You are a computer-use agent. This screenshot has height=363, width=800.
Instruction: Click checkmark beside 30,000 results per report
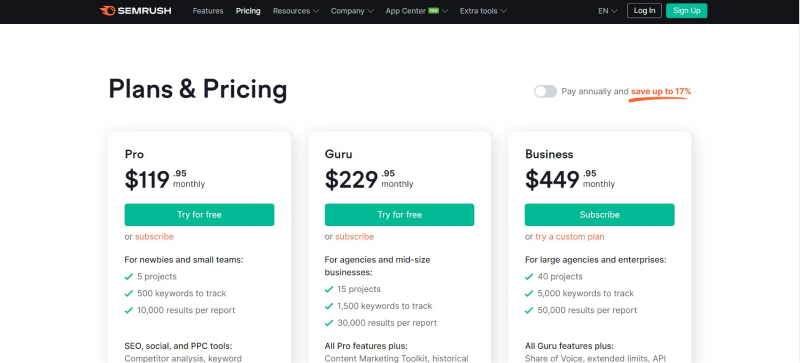coord(329,323)
